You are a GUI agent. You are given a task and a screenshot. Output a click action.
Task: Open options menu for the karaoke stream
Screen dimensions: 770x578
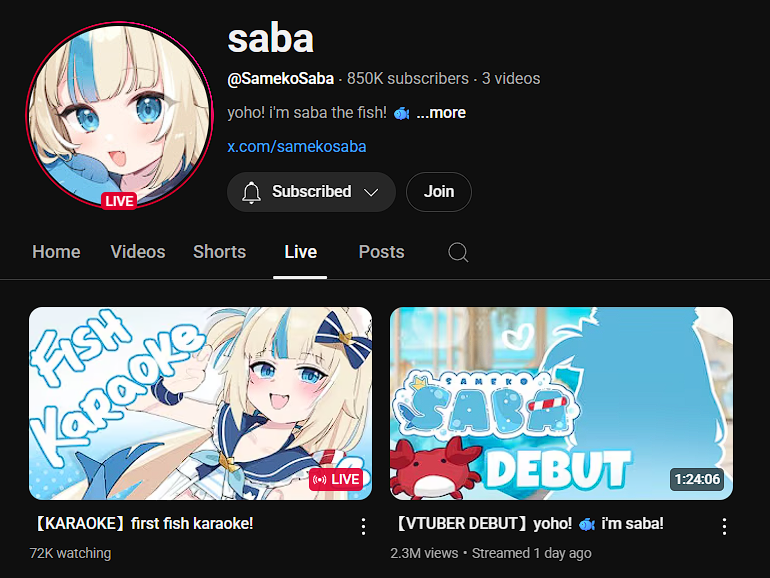point(363,526)
